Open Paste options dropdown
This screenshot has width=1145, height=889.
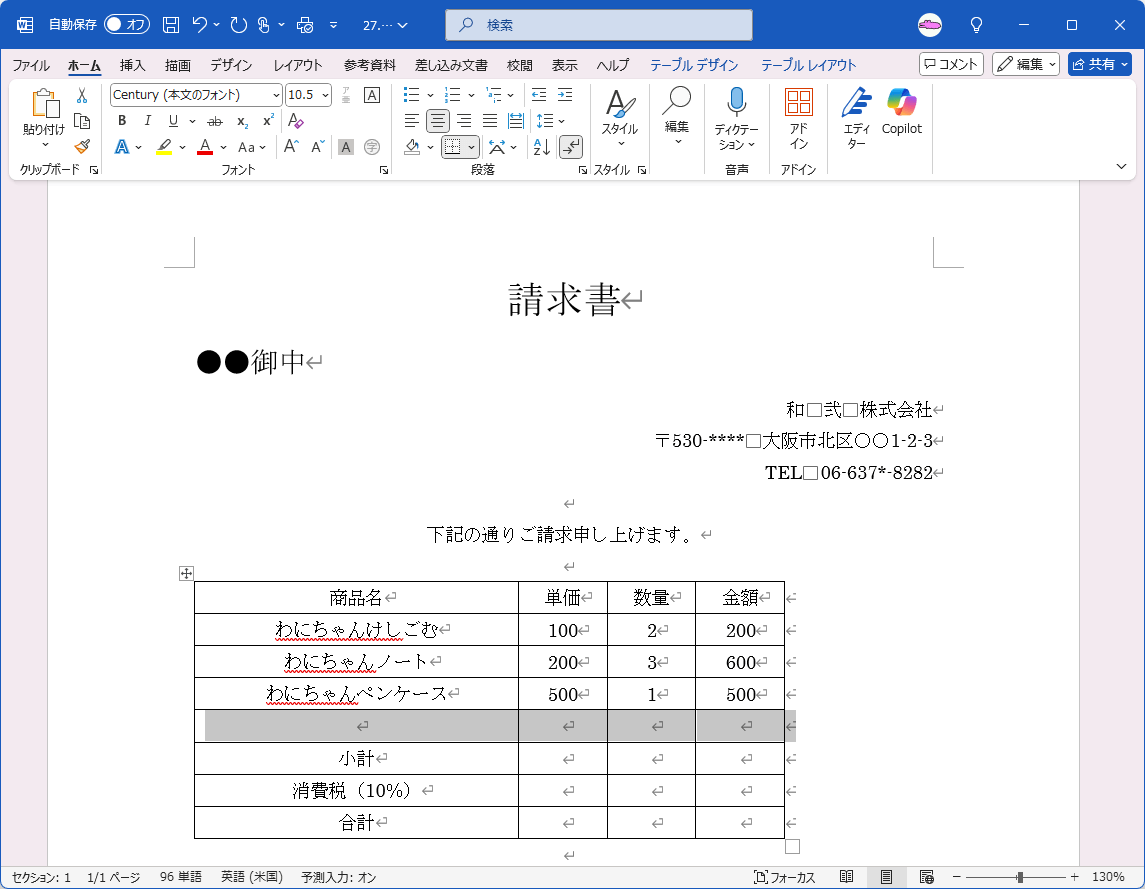[45, 145]
